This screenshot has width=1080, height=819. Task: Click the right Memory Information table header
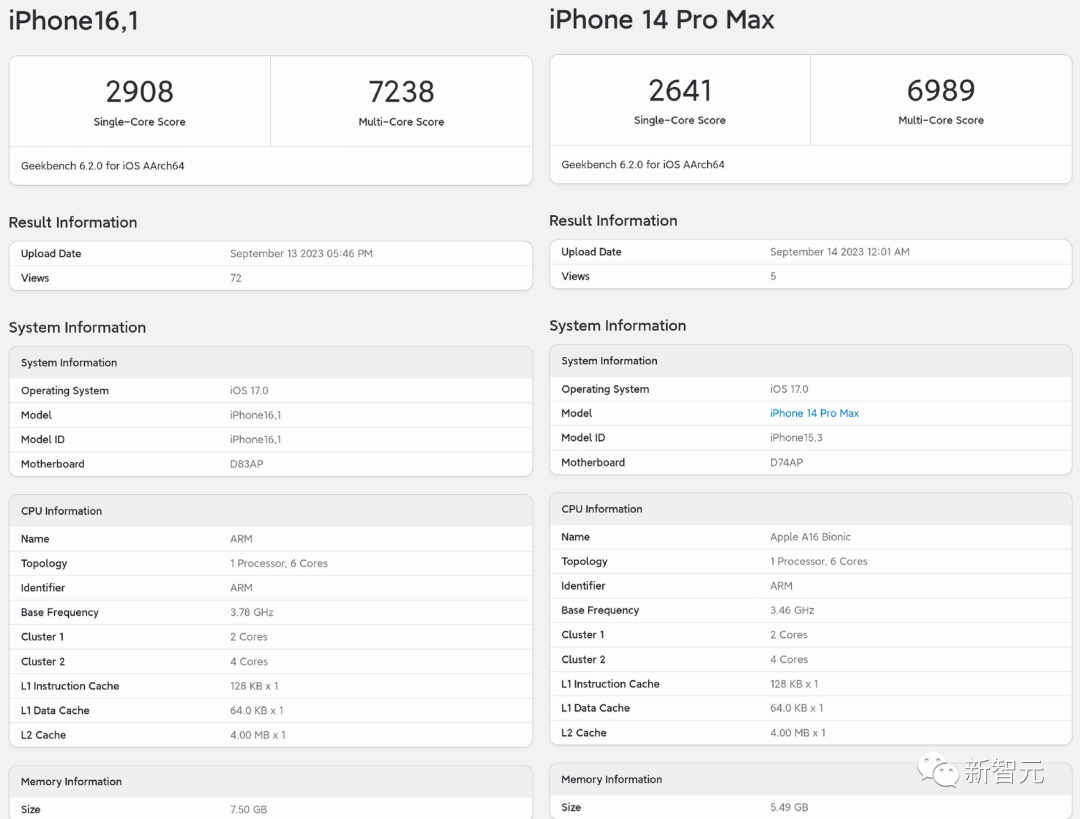pyautogui.click(x=612, y=779)
